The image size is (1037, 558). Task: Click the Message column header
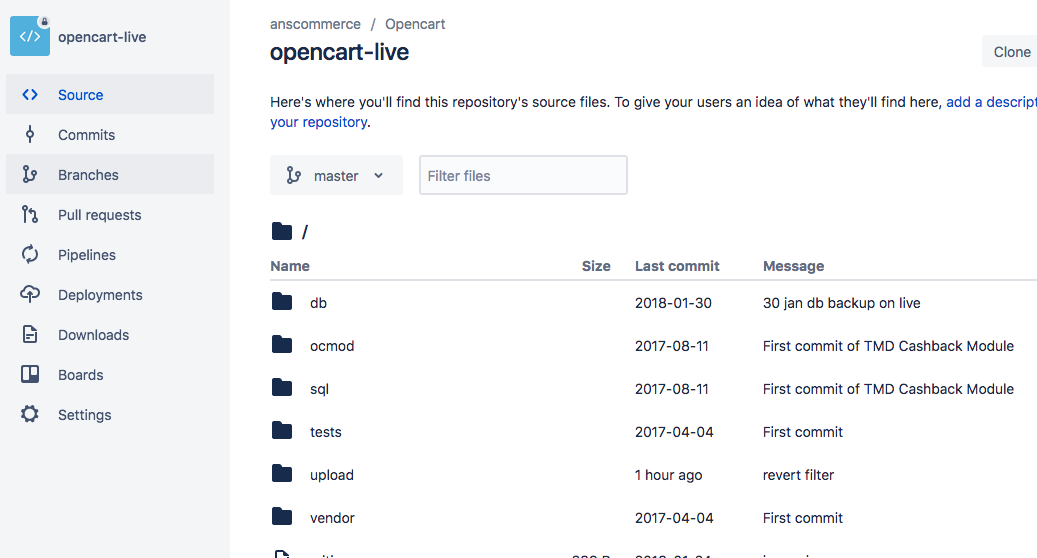(794, 266)
